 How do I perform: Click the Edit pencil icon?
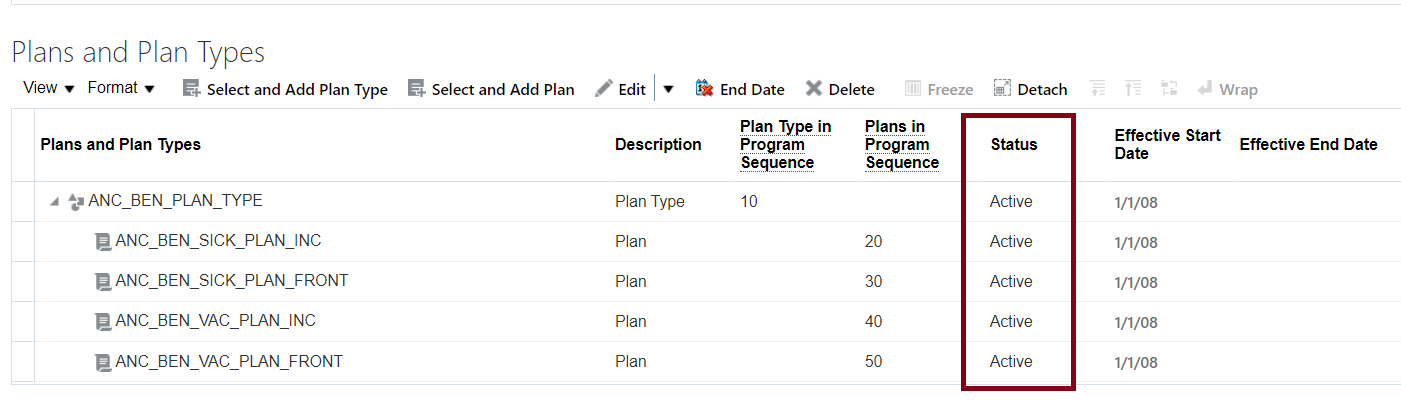[604, 89]
